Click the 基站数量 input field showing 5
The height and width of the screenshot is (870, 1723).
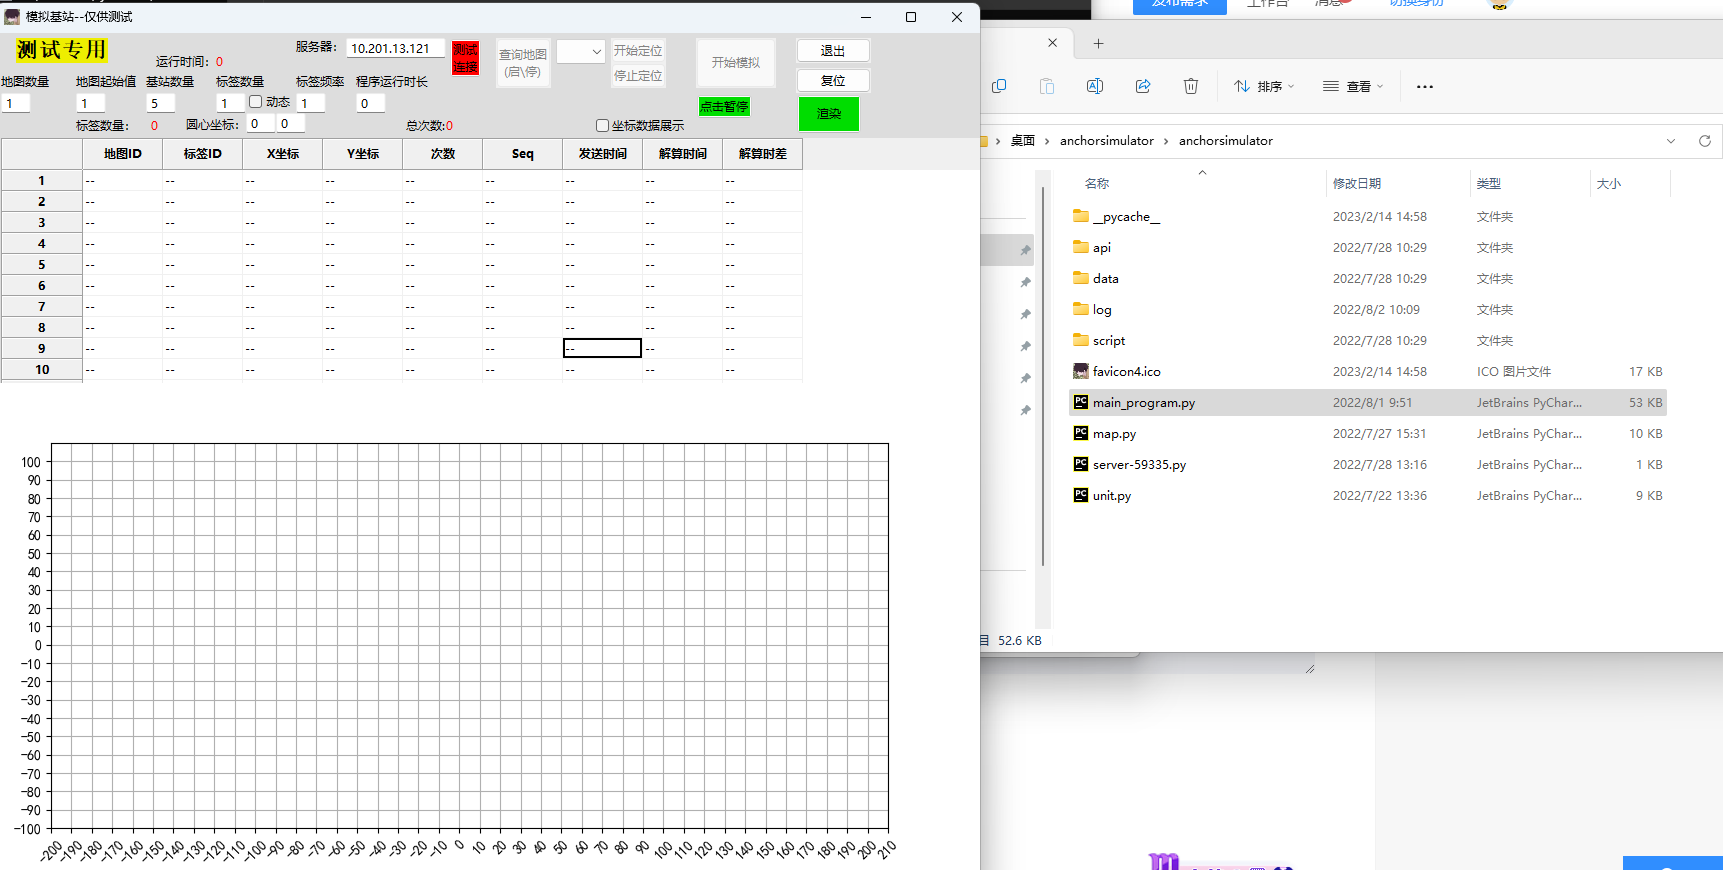click(x=160, y=103)
